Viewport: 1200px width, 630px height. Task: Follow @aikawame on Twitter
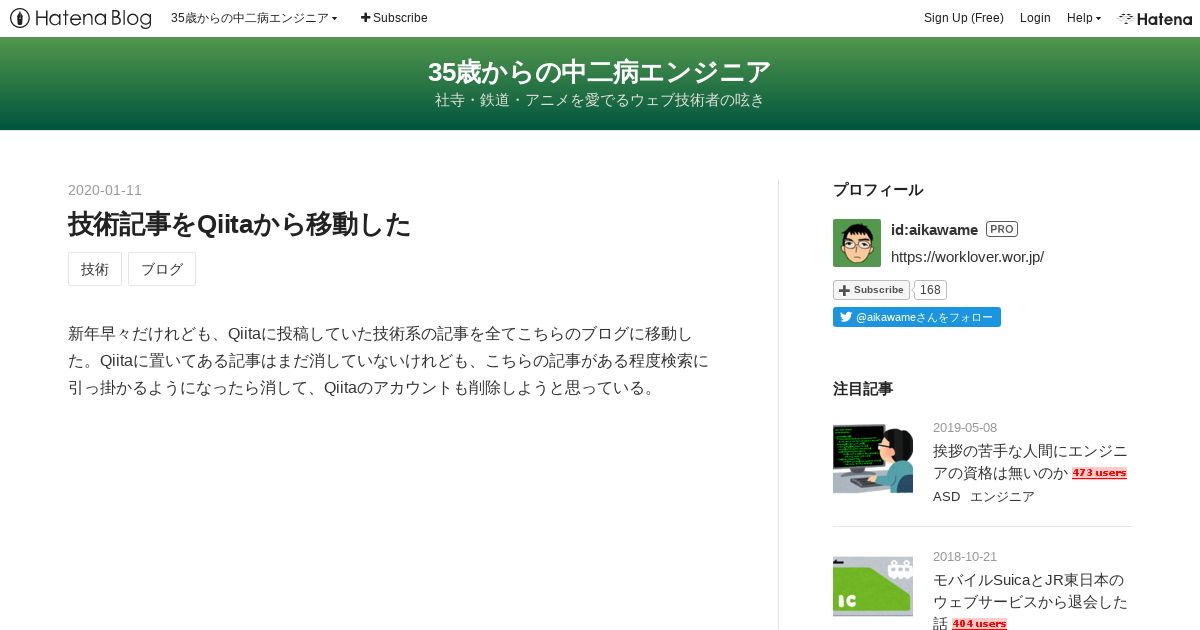917,317
